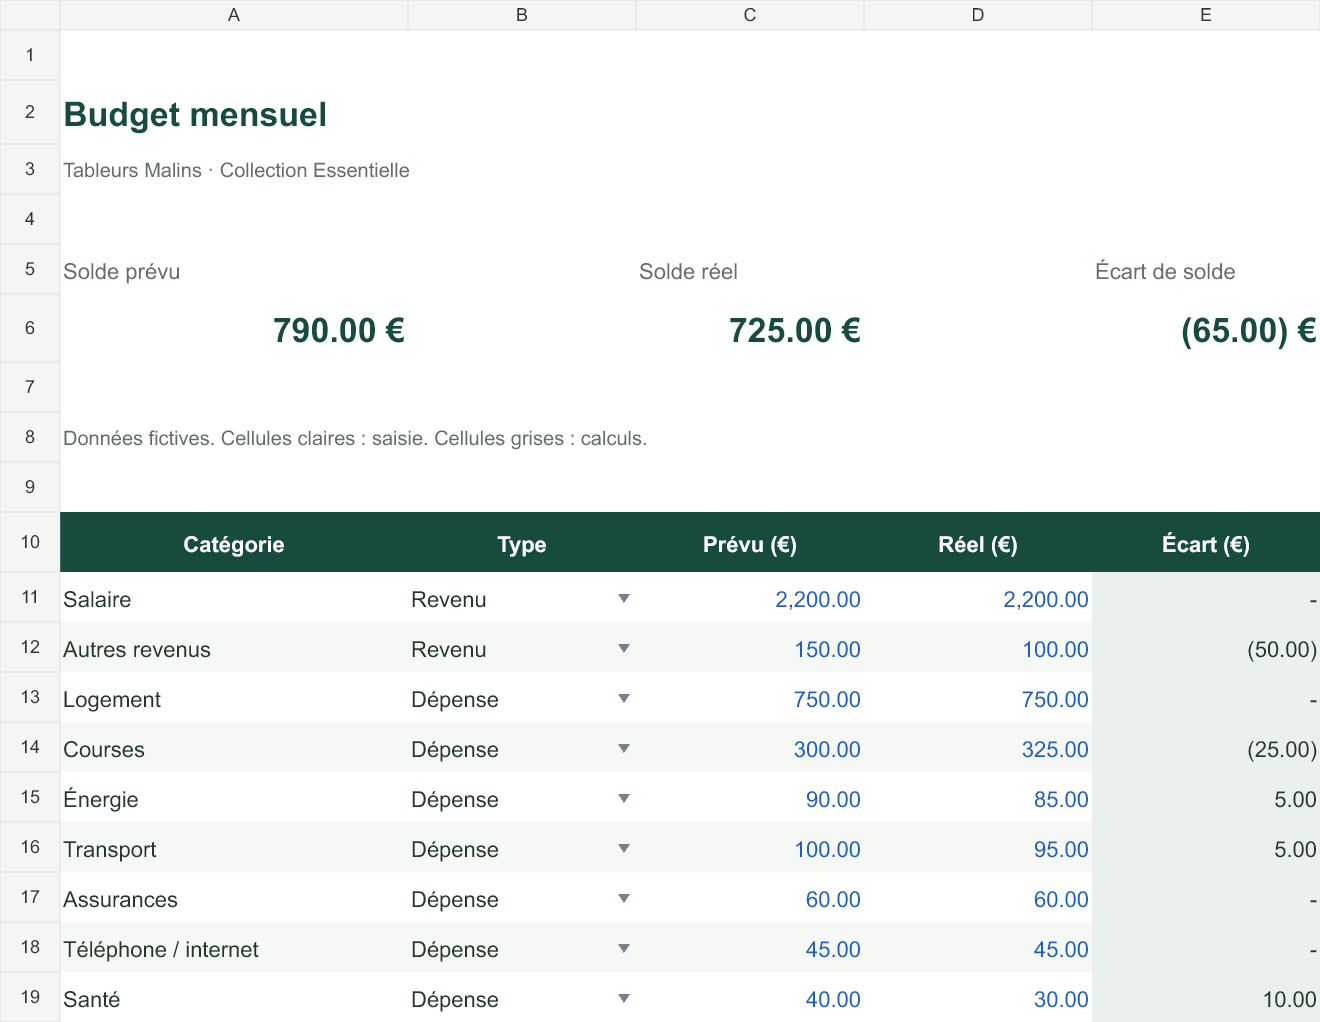Select row 2 header
This screenshot has width=1320, height=1022.
[x=30, y=112]
